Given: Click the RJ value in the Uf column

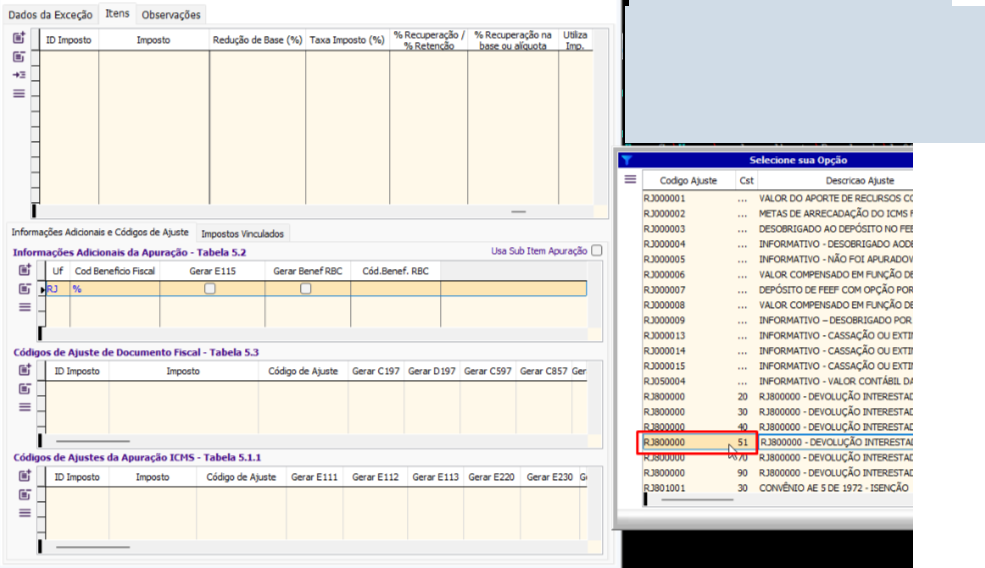Looking at the screenshot, I should click(x=52, y=289).
